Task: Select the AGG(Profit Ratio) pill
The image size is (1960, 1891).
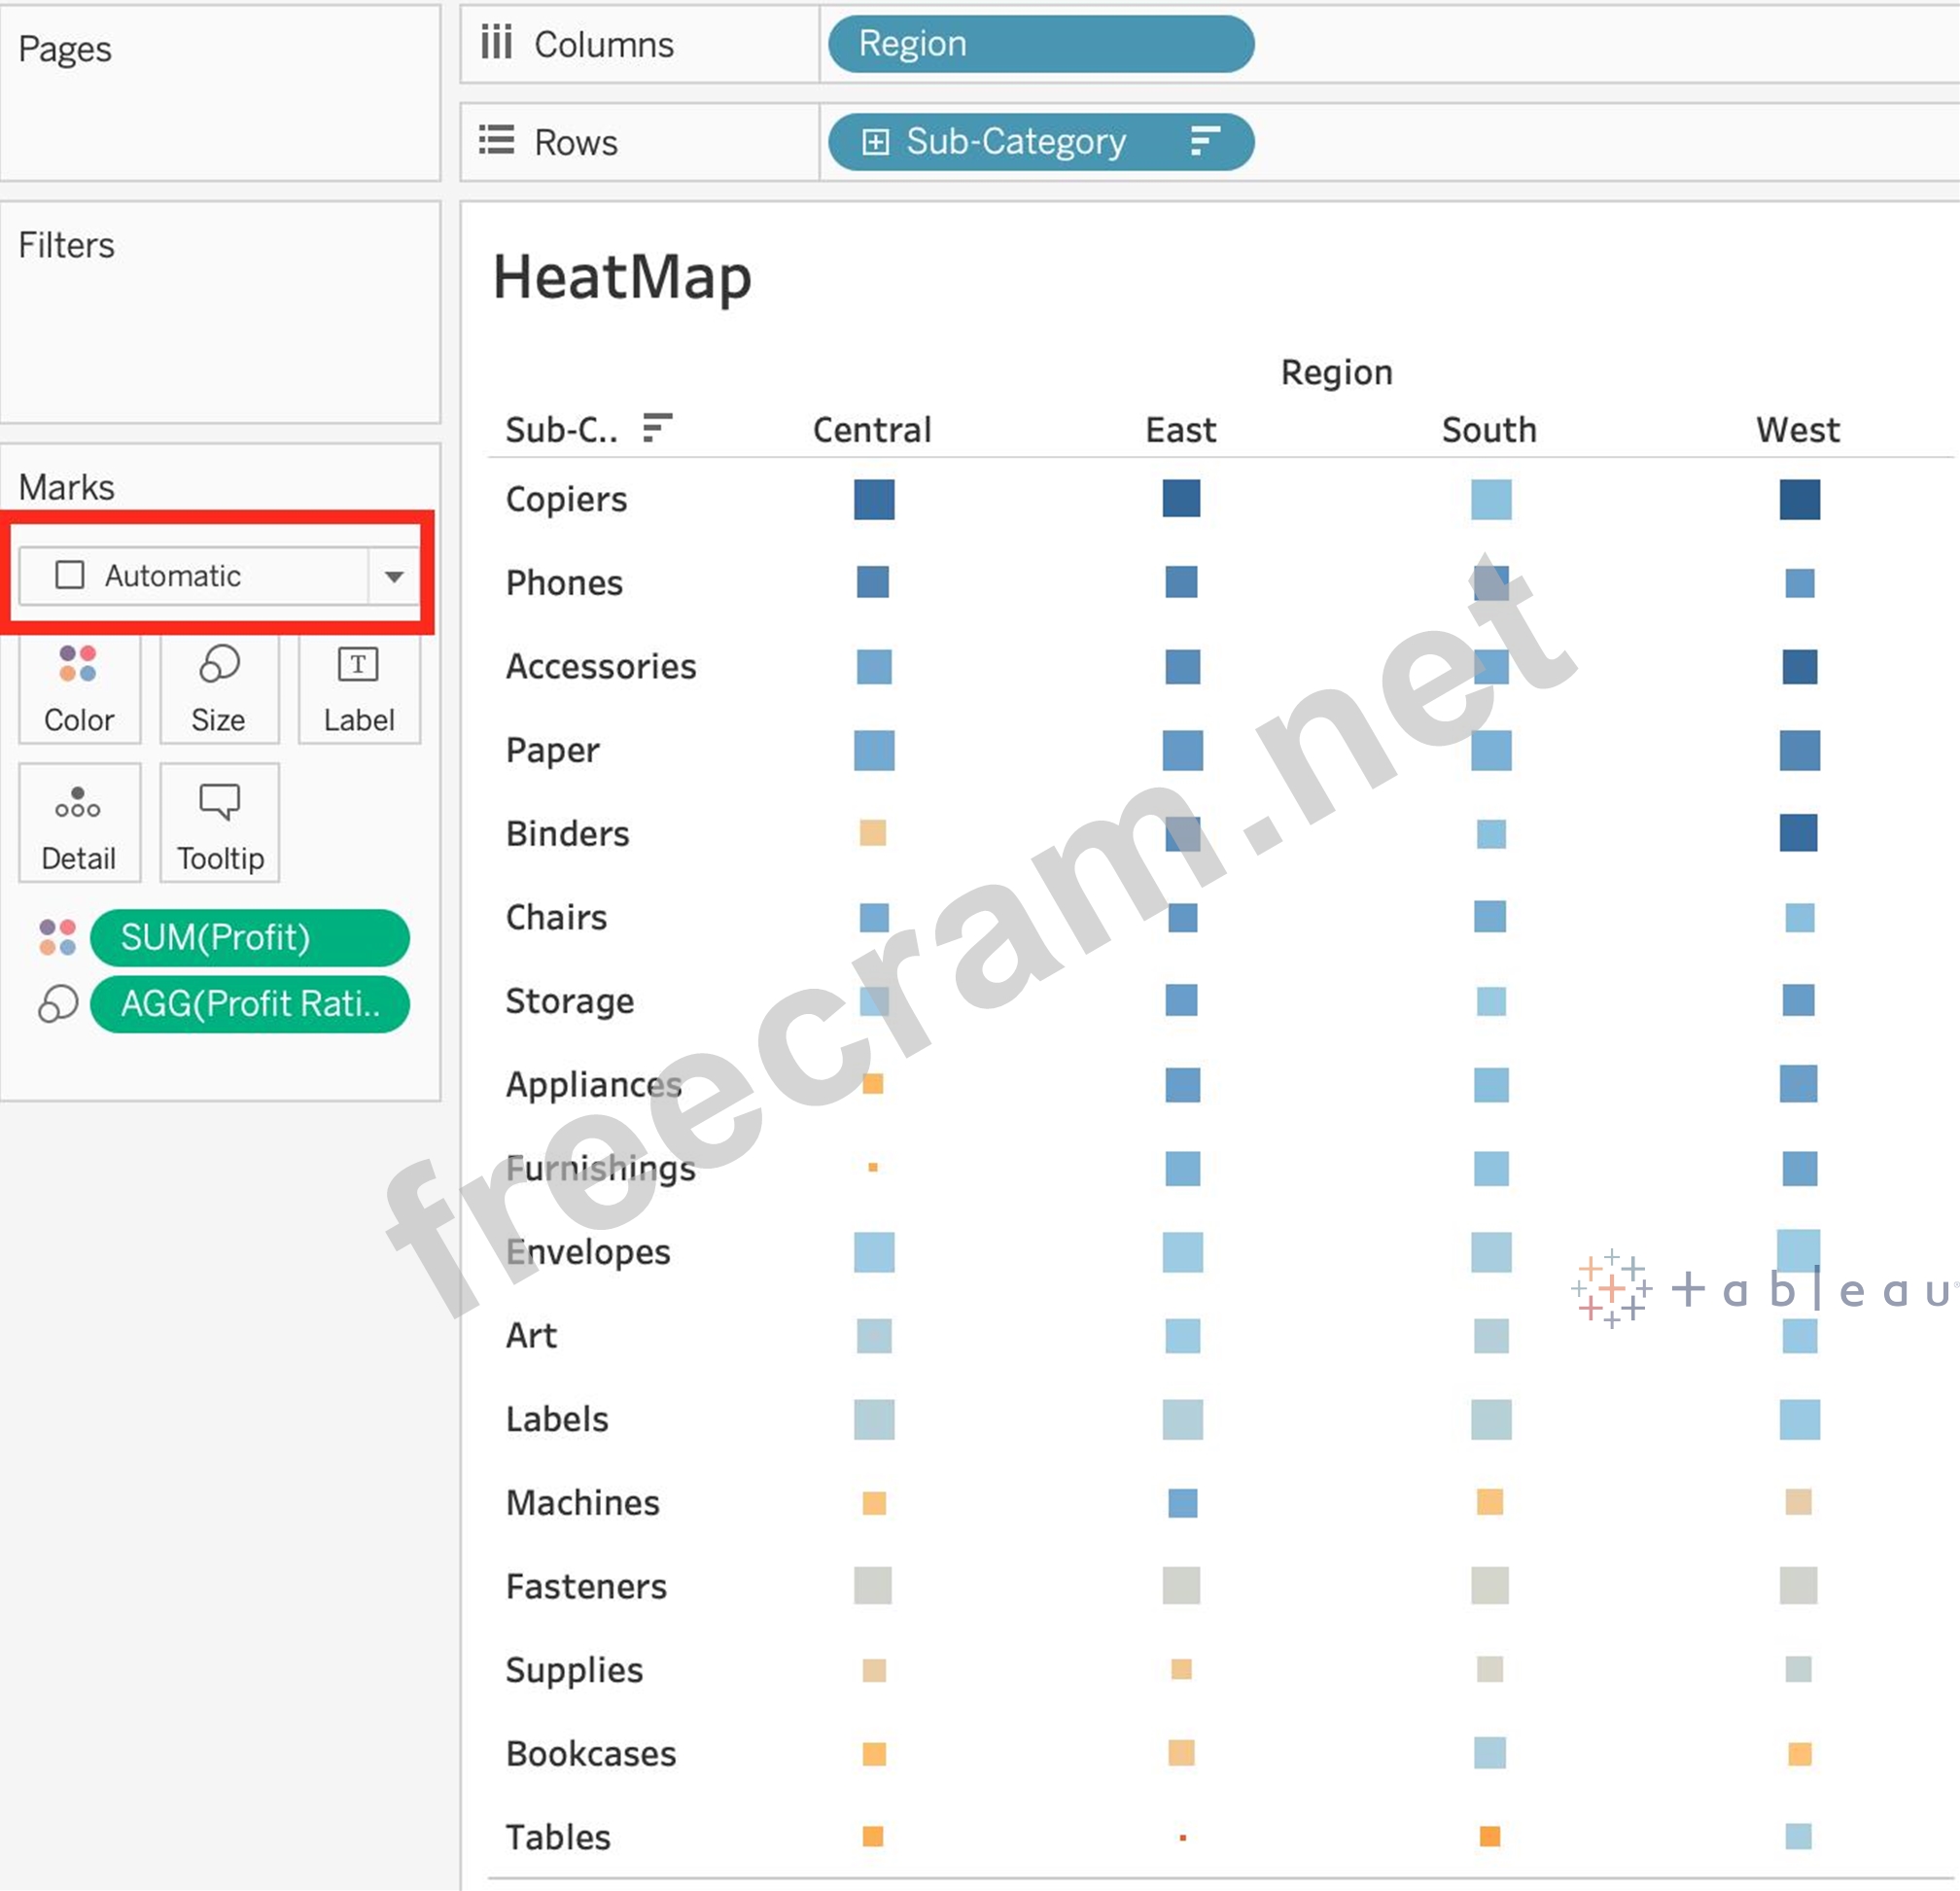Action: [x=250, y=1004]
